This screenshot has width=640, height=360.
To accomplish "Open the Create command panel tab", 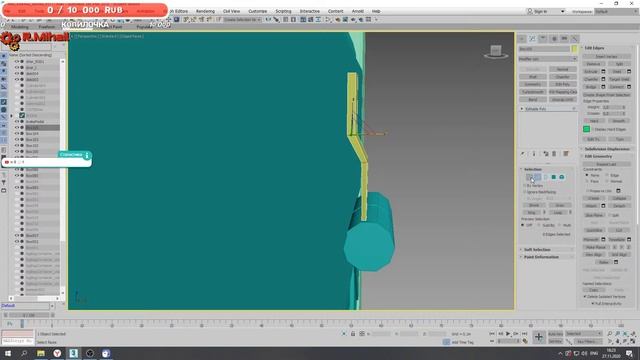I will point(522,39).
